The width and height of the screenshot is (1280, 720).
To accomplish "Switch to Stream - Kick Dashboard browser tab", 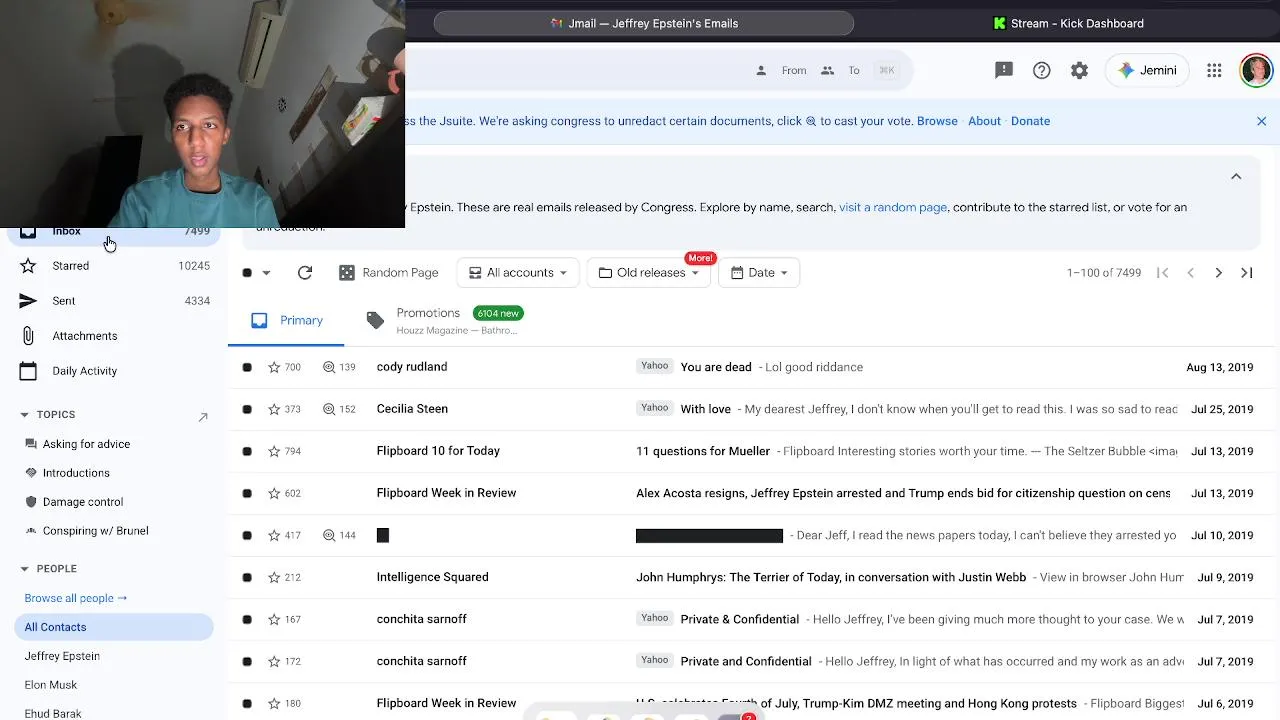I will tap(1068, 23).
